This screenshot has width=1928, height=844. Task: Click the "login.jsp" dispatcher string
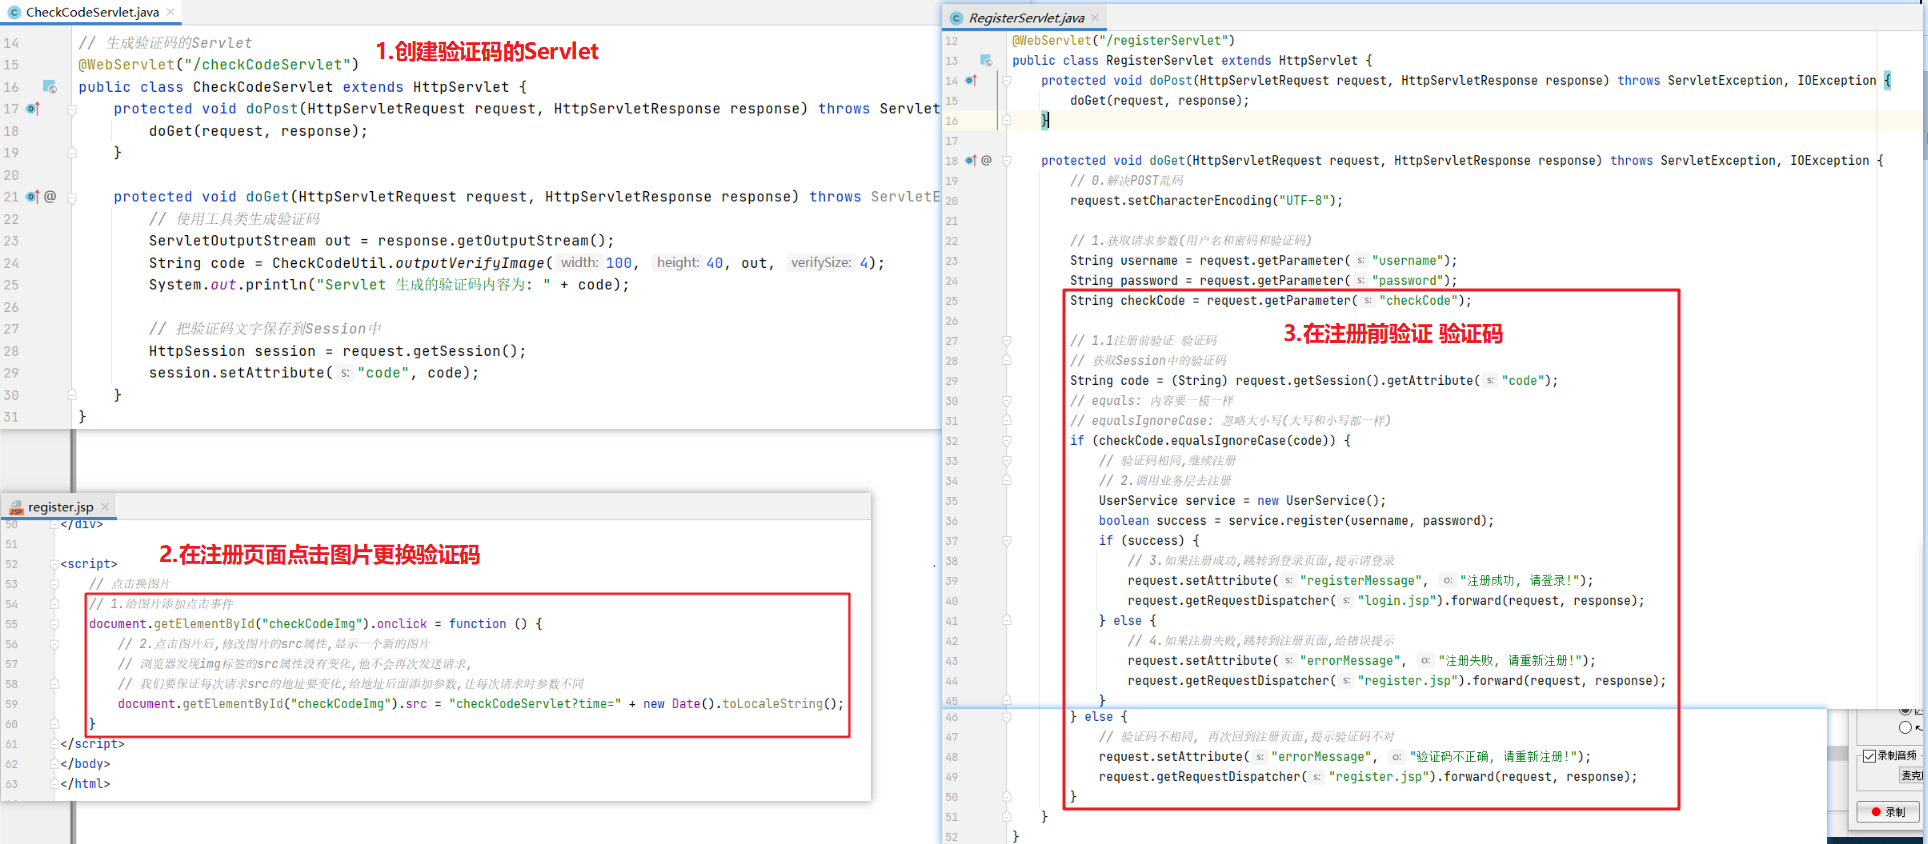click(x=1397, y=601)
